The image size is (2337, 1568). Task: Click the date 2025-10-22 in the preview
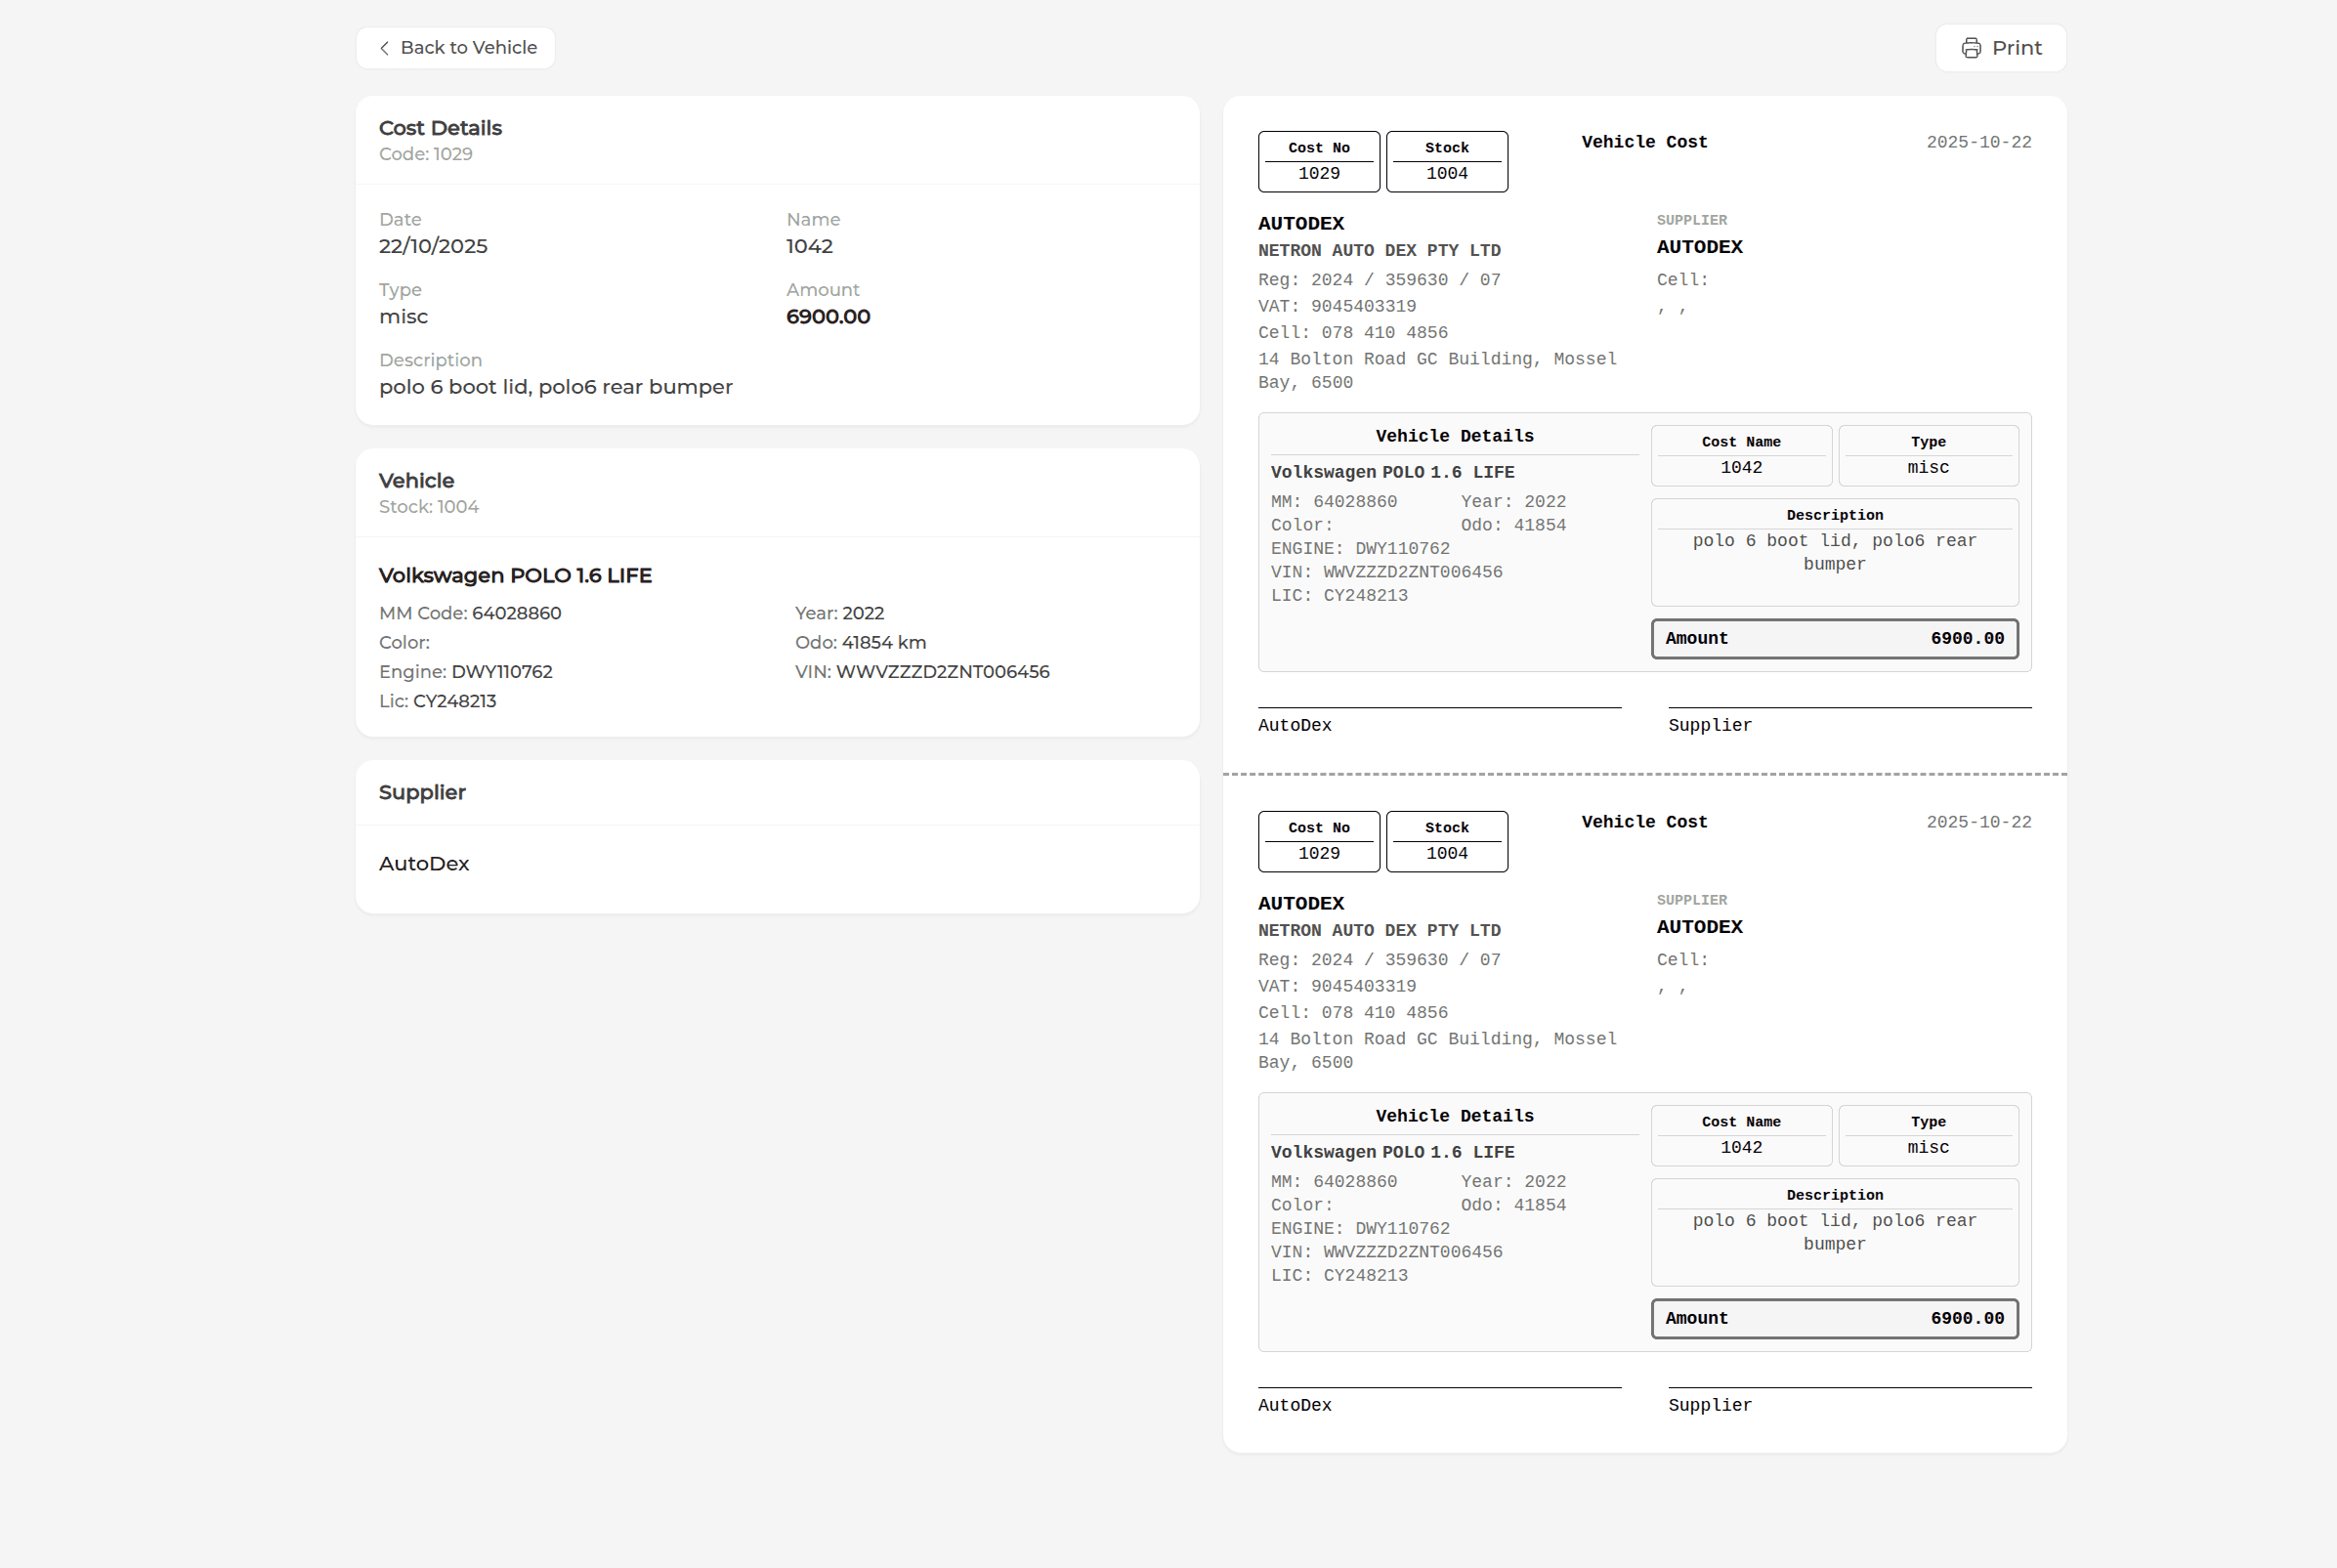click(x=1978, y=141)
